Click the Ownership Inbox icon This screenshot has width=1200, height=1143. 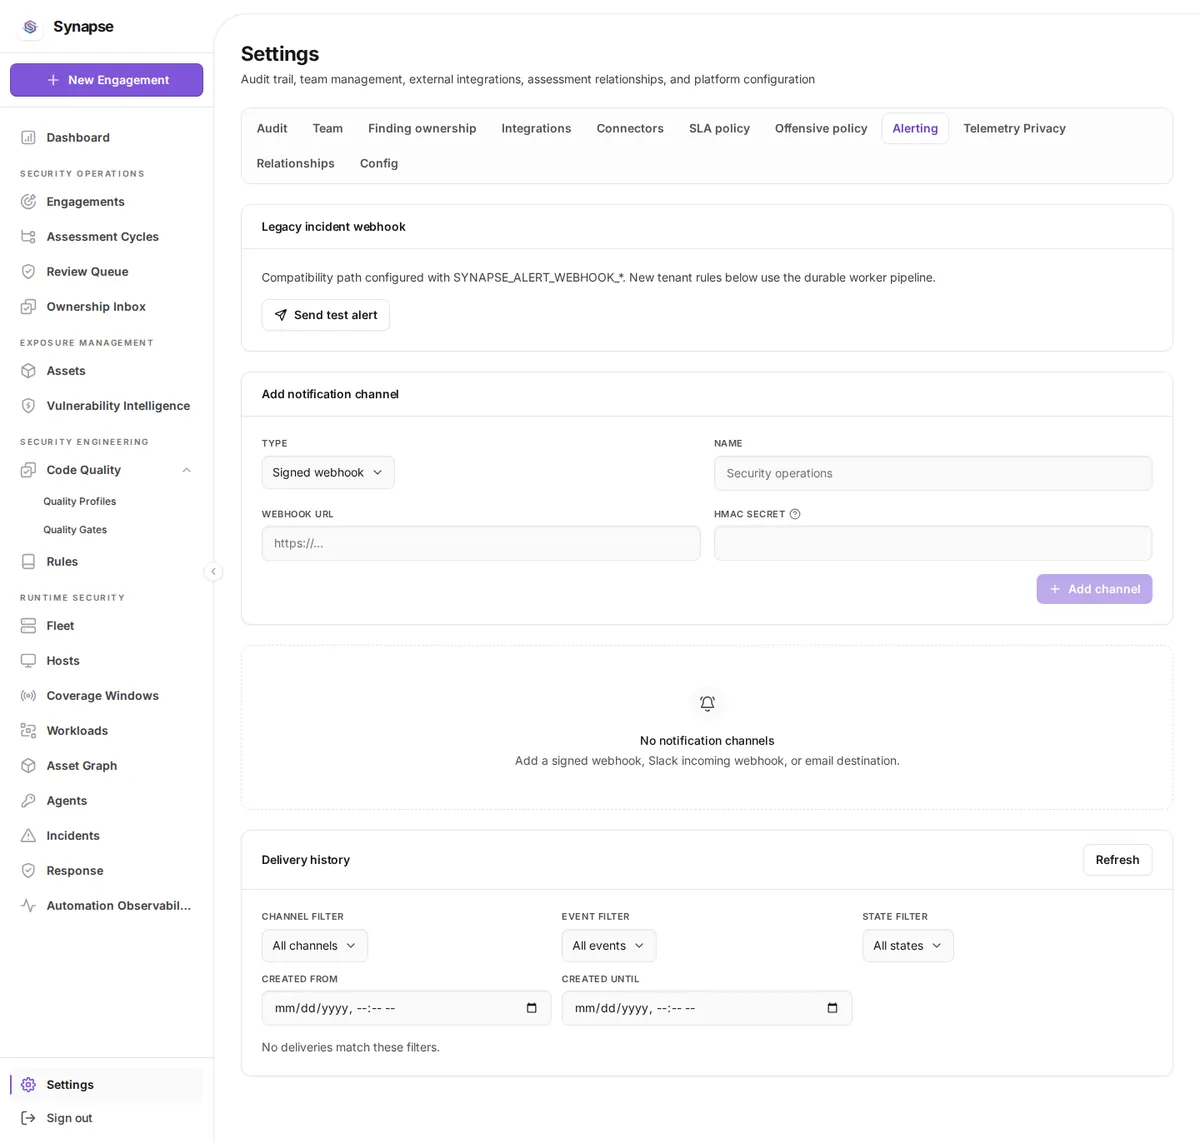tap(28, 306)
